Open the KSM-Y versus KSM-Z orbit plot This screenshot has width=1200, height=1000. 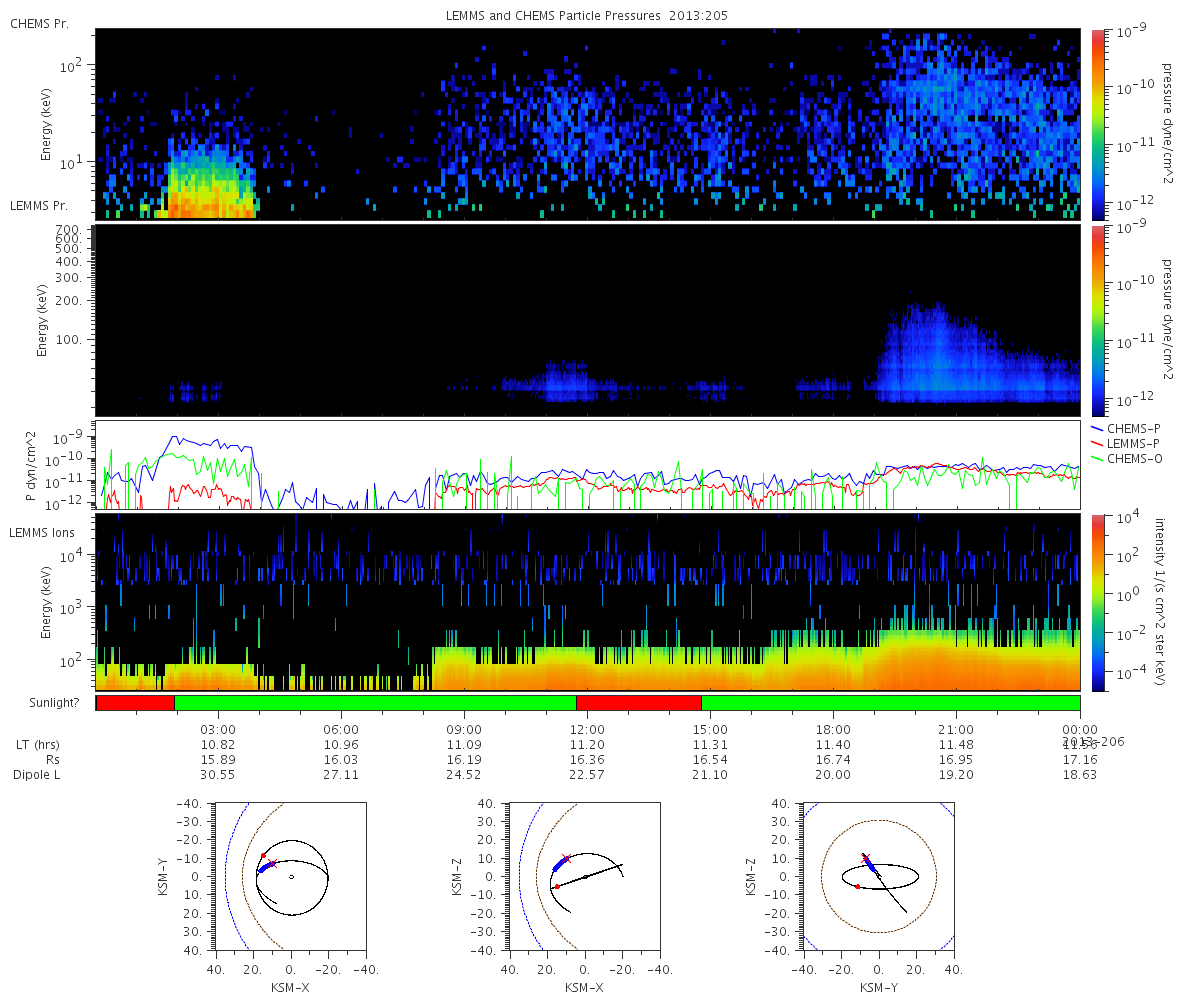(878, 877)
